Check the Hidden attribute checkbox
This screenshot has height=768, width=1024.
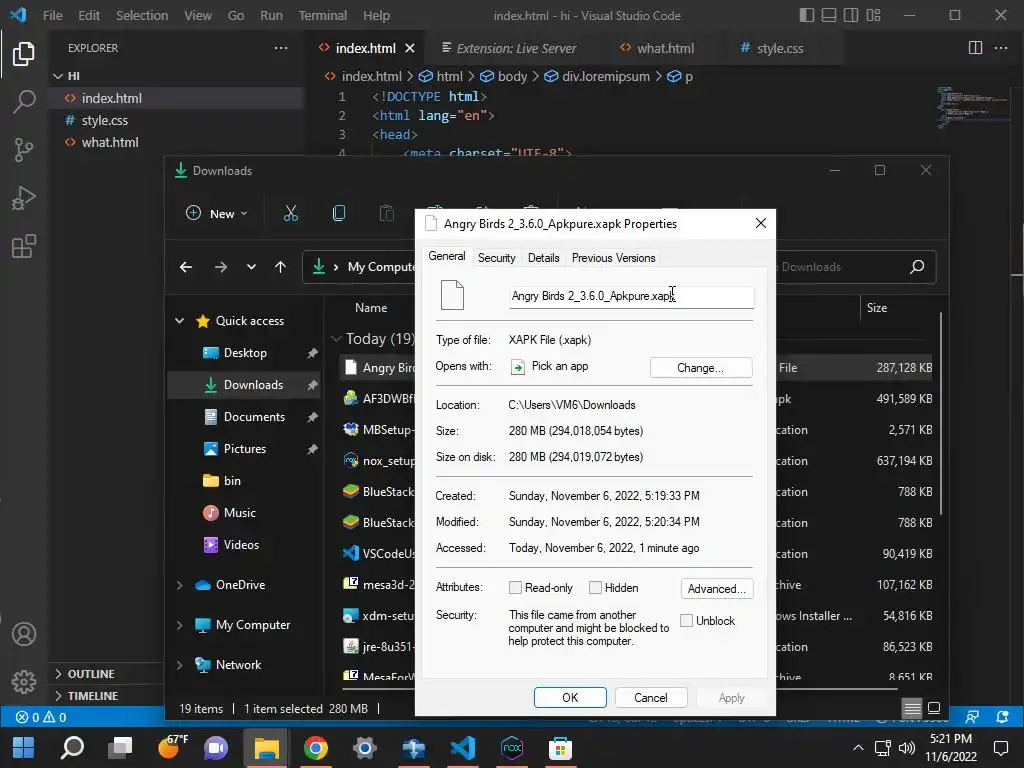(x=595, y=588)
